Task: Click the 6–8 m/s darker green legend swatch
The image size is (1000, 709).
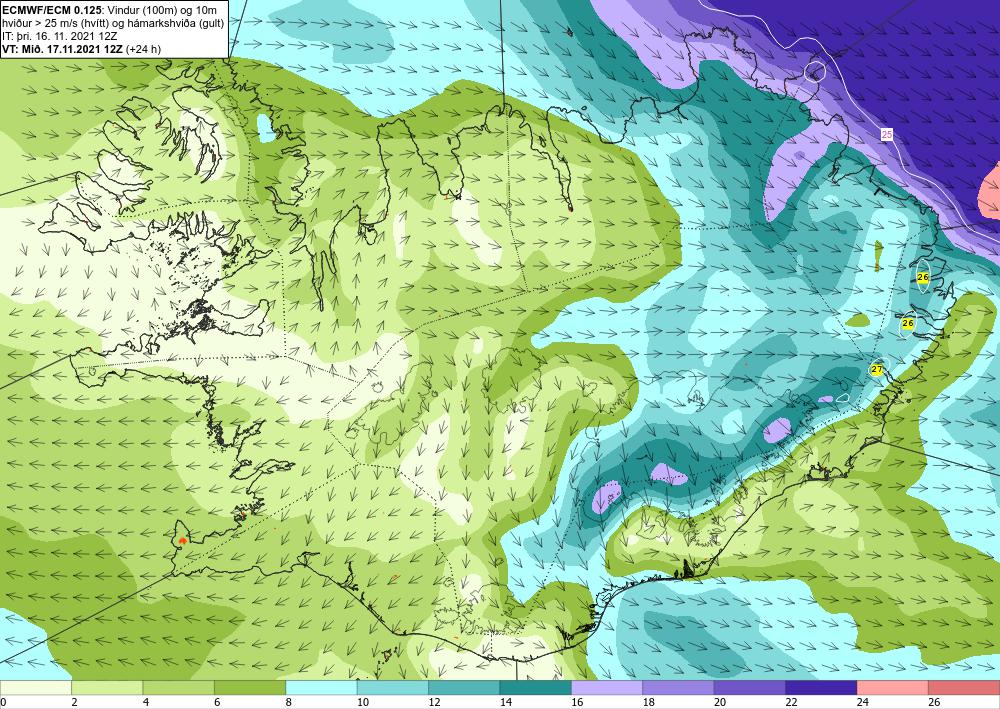Action: tap(250, 688)
